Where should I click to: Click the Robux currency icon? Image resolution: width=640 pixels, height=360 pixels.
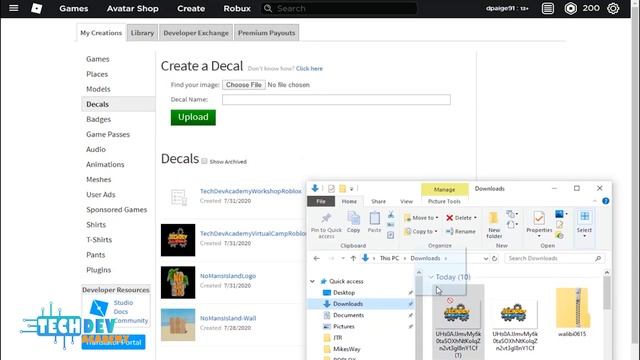pos(570,8)
